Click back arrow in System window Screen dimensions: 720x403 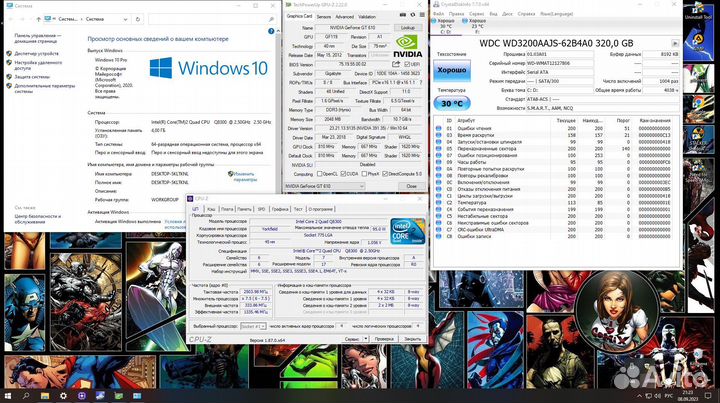click(x=11, y=19)
